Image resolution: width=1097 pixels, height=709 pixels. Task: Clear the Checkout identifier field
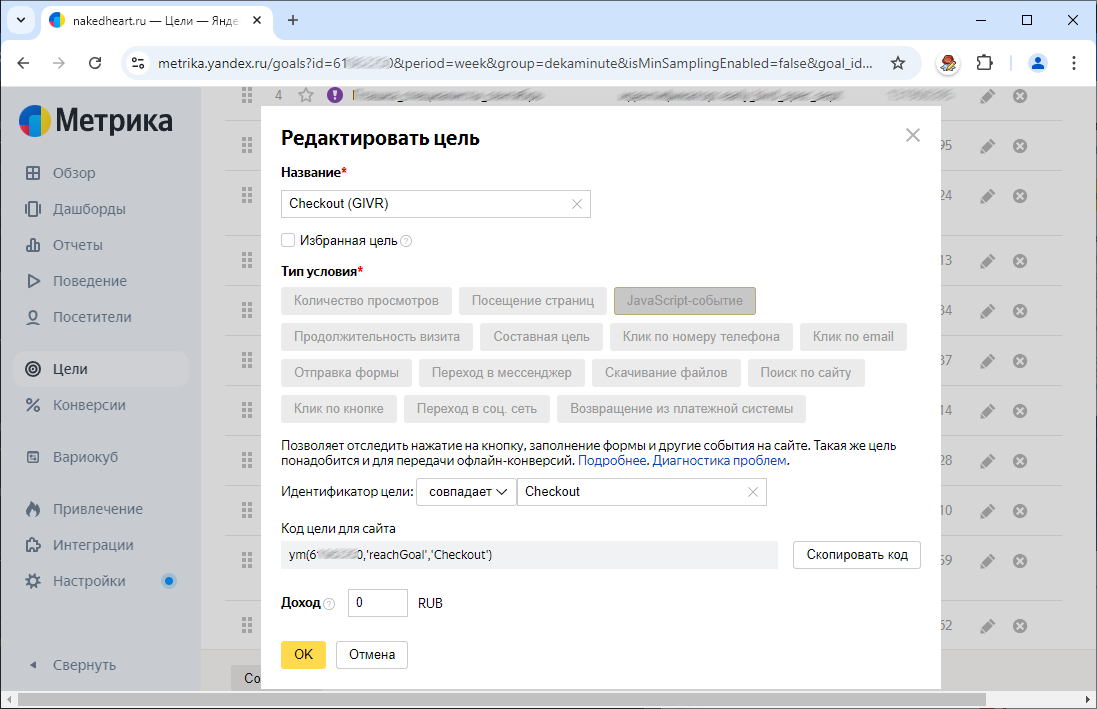tap(752, 492)
